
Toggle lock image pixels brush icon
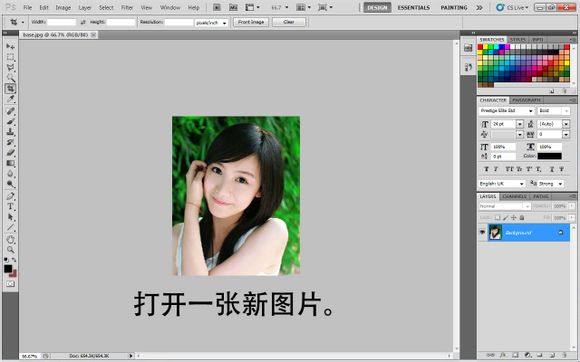(x=506, y=218)
